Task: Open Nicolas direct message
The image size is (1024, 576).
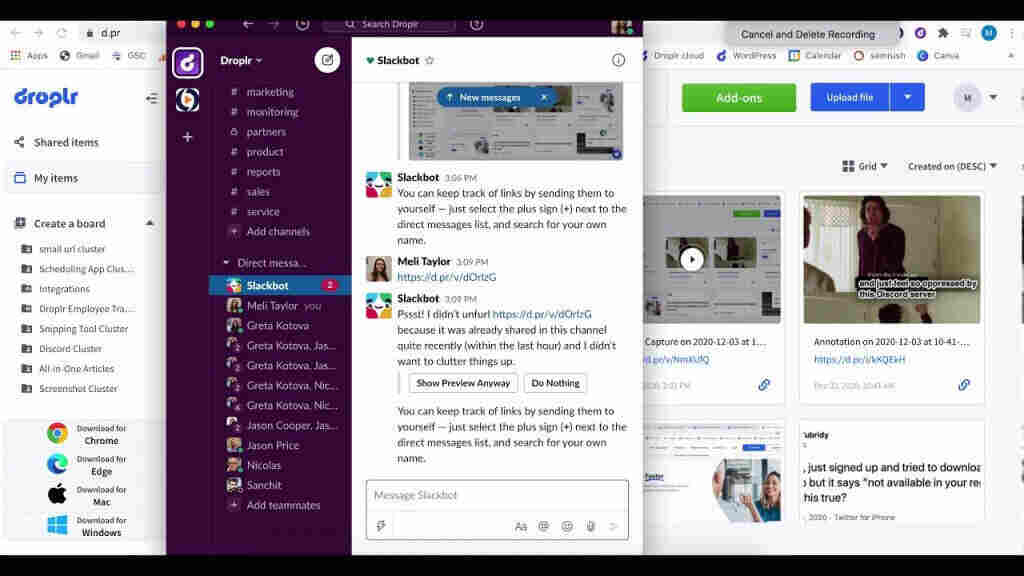Action: click(x=263, y=465)
